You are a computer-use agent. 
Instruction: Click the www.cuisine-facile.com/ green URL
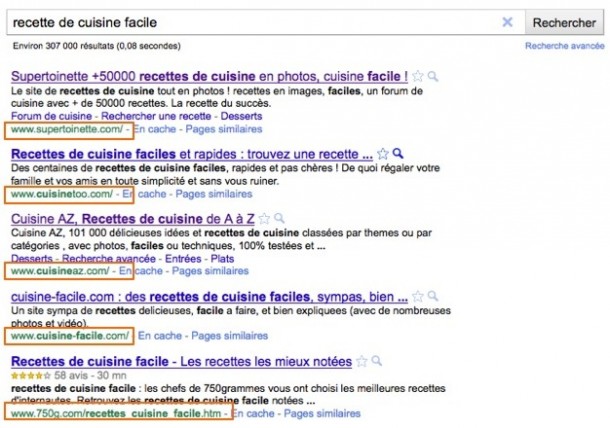[70, 336]
